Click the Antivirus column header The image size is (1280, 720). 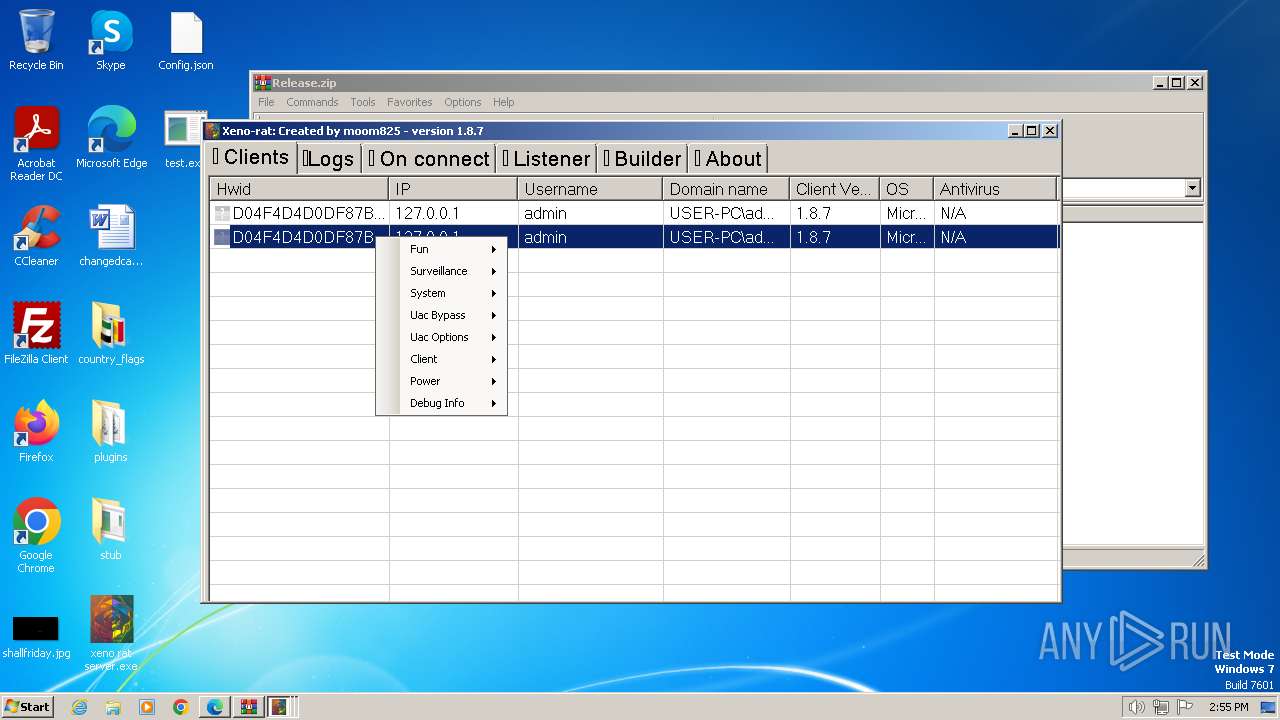click(995, 189)
